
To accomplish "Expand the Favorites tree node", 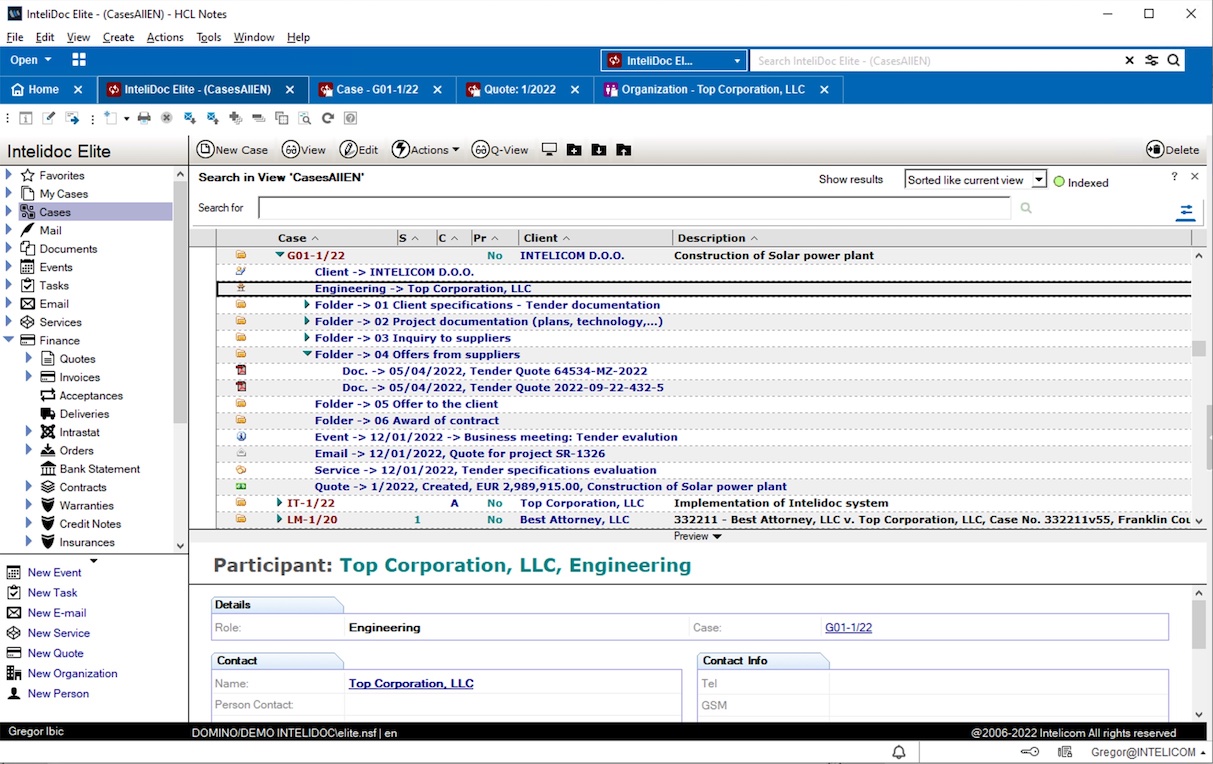I will (x=8, y=175).
